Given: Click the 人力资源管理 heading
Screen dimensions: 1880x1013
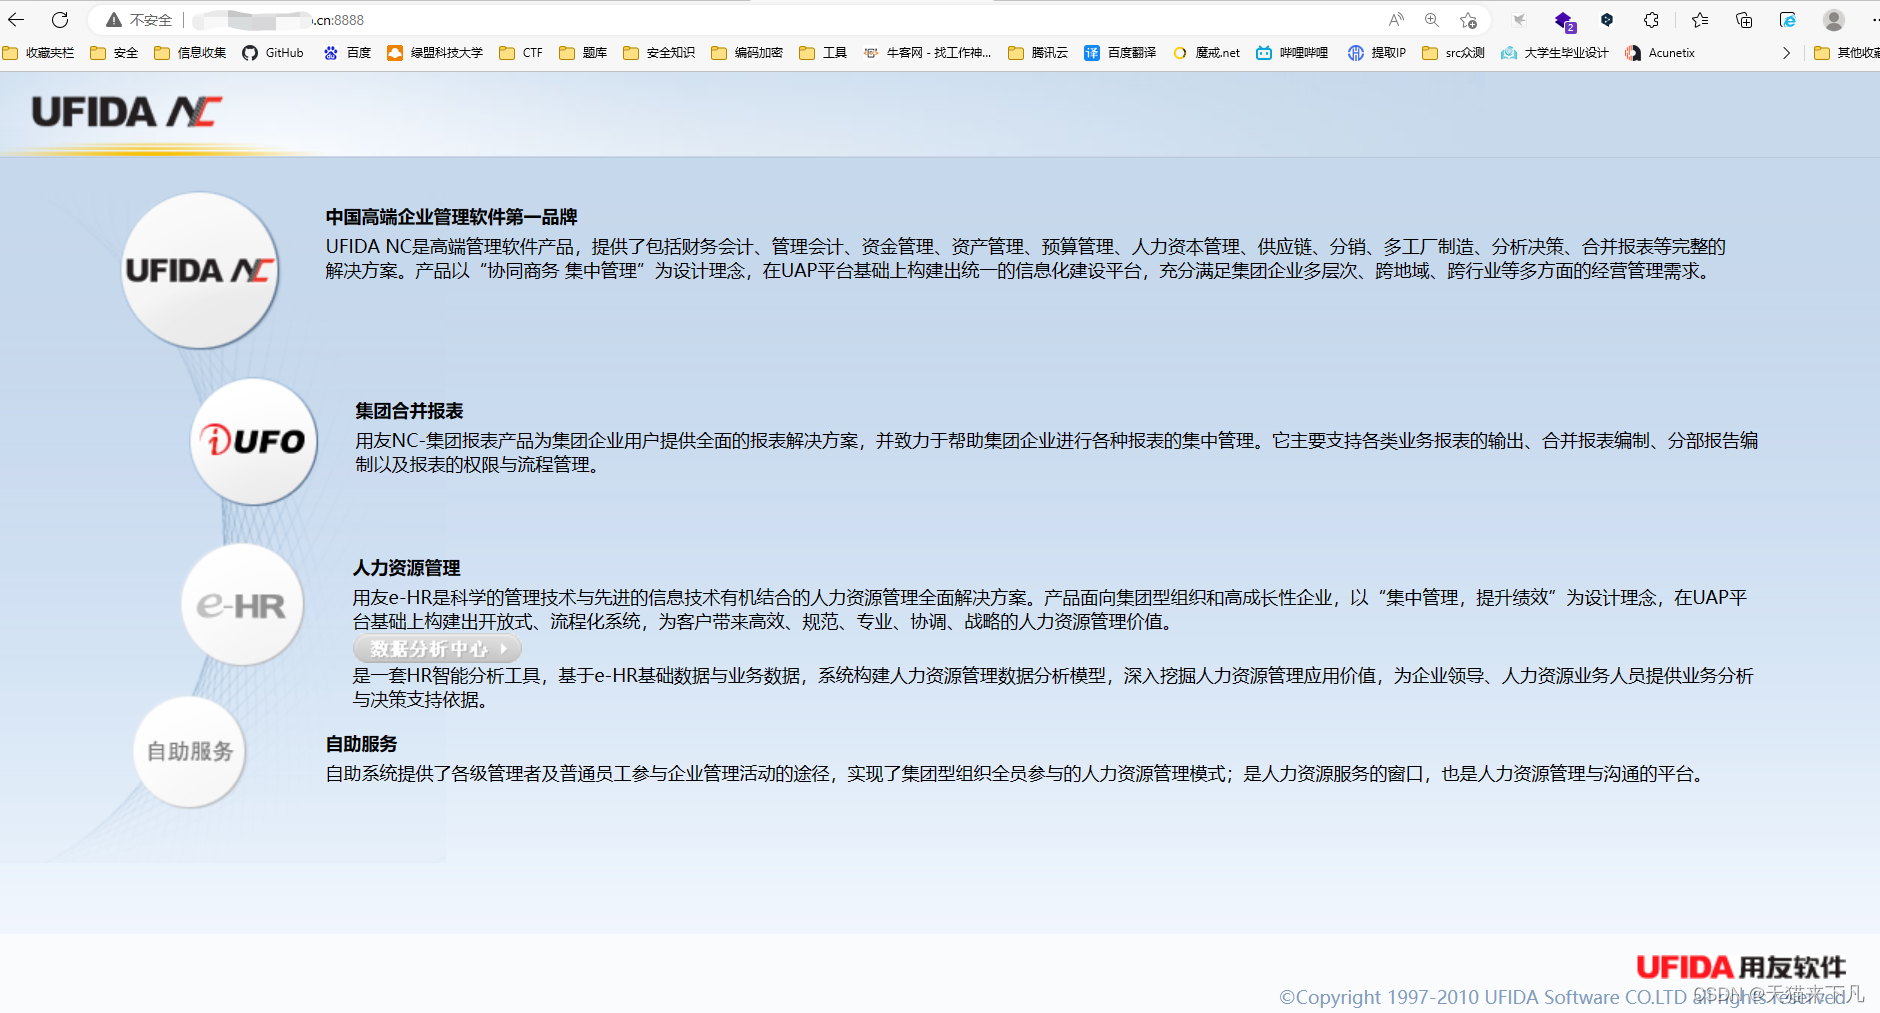Looking at the screenshot, I should coord(406,568).
